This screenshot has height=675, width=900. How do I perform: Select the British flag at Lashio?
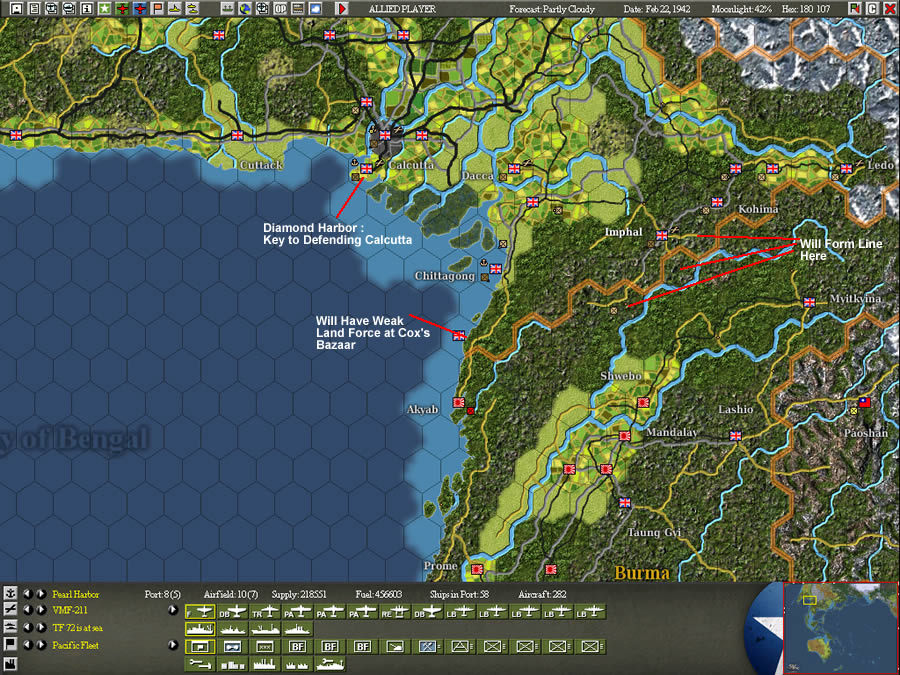click(735, 436)
